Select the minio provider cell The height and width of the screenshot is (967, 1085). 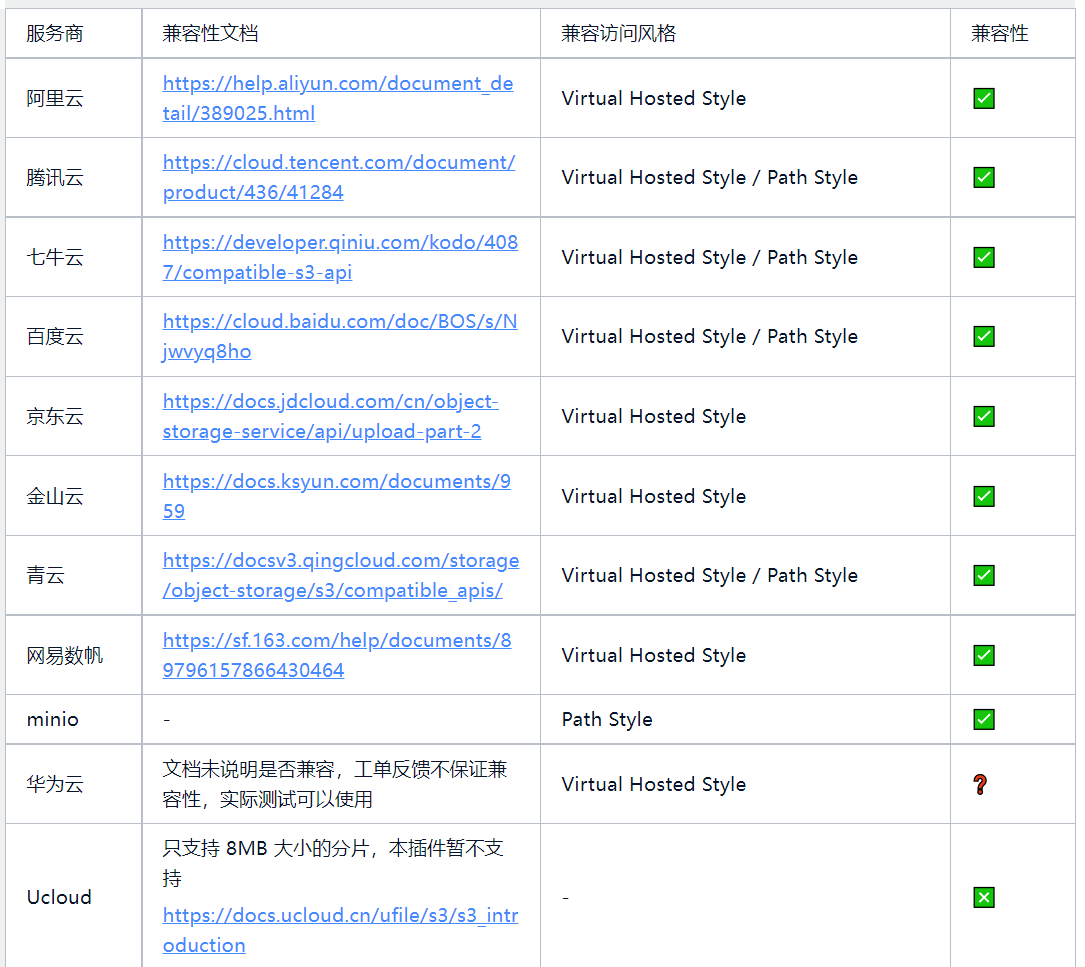73,719
